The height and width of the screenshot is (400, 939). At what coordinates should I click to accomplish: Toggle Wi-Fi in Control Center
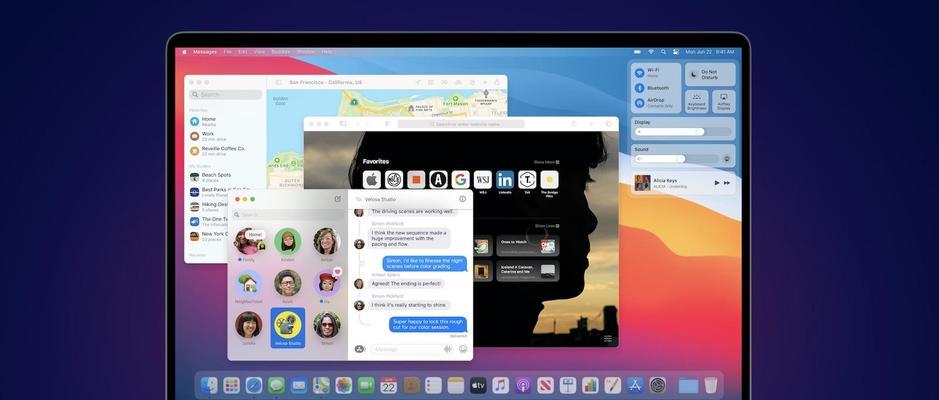pos(640,72)
